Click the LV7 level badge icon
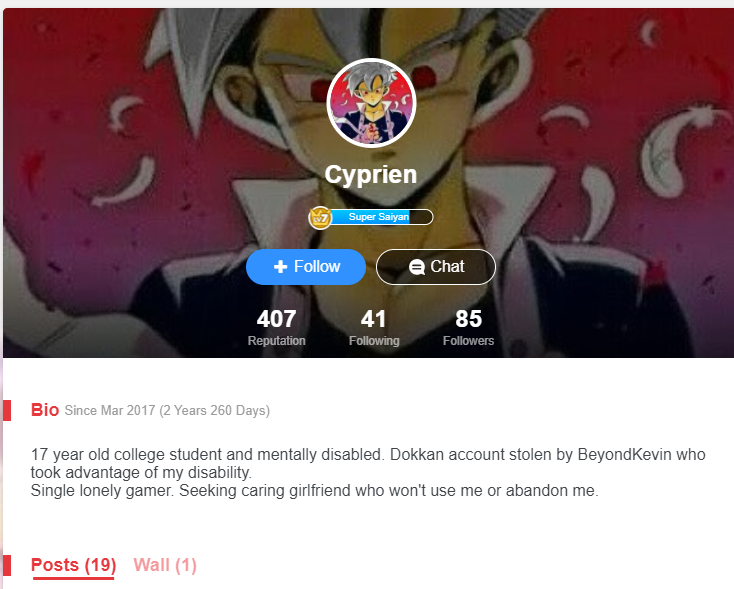The width and height of the screenshot is (734, 589). click(320, 218)
